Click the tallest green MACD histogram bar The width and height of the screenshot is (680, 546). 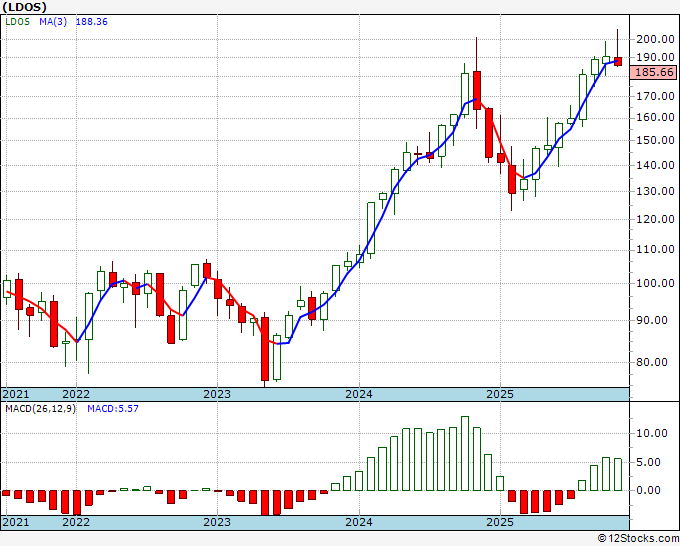coord(464,454)
